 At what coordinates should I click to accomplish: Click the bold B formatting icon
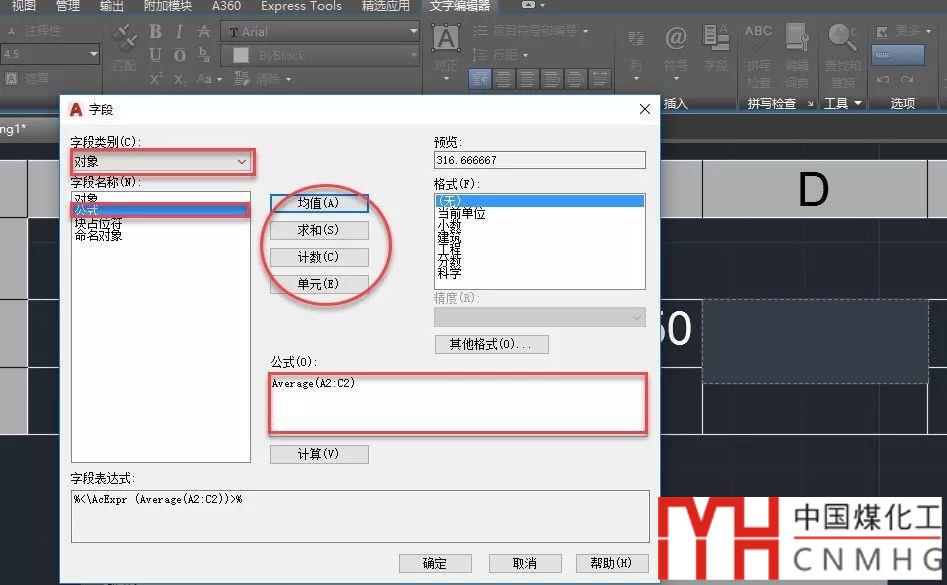click(156, 32)
